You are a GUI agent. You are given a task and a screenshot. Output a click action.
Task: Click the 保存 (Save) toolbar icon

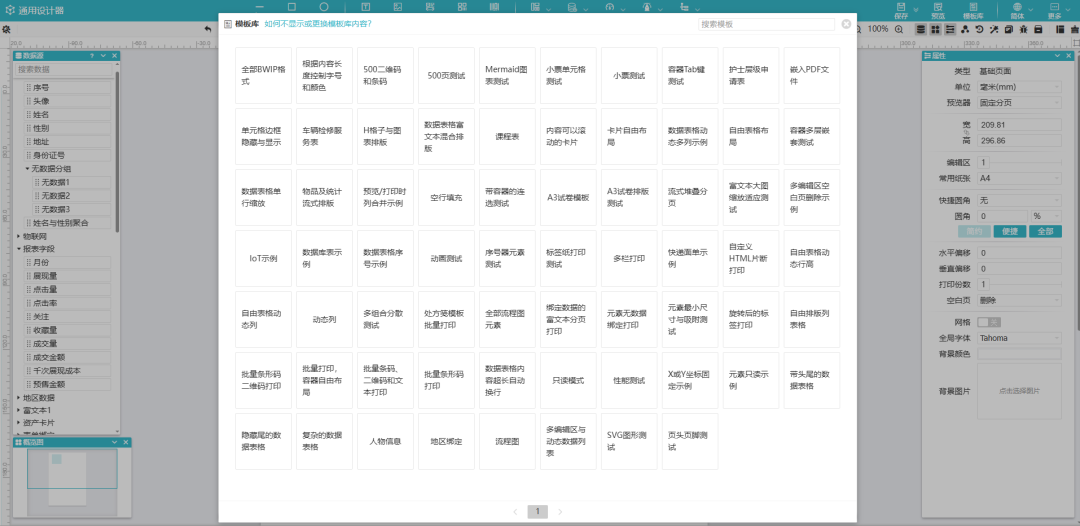(901, 11)
